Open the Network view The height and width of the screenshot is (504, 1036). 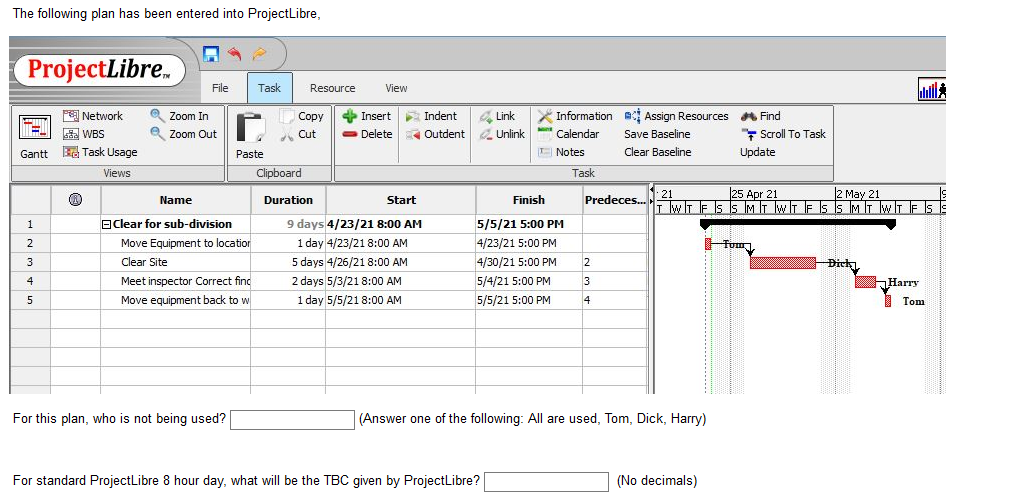pyautogui.click(x=92, y=116)
